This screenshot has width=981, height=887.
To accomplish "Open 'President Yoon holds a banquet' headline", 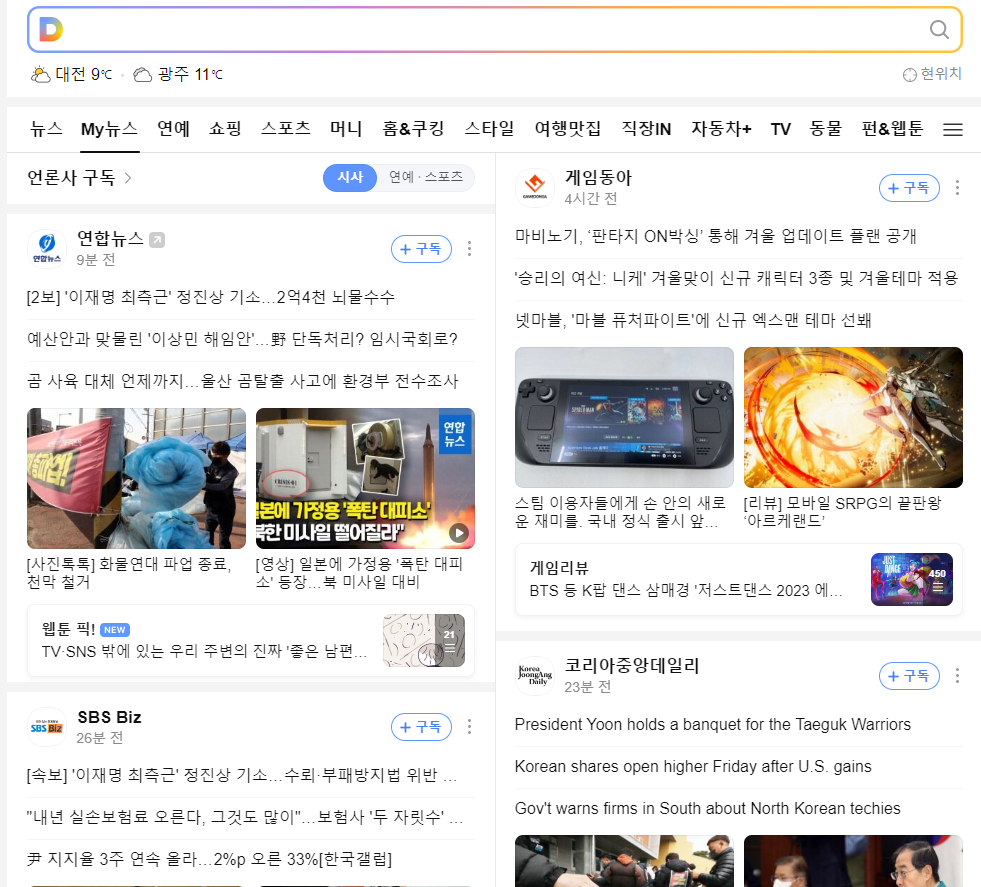I will coord(713,724).
